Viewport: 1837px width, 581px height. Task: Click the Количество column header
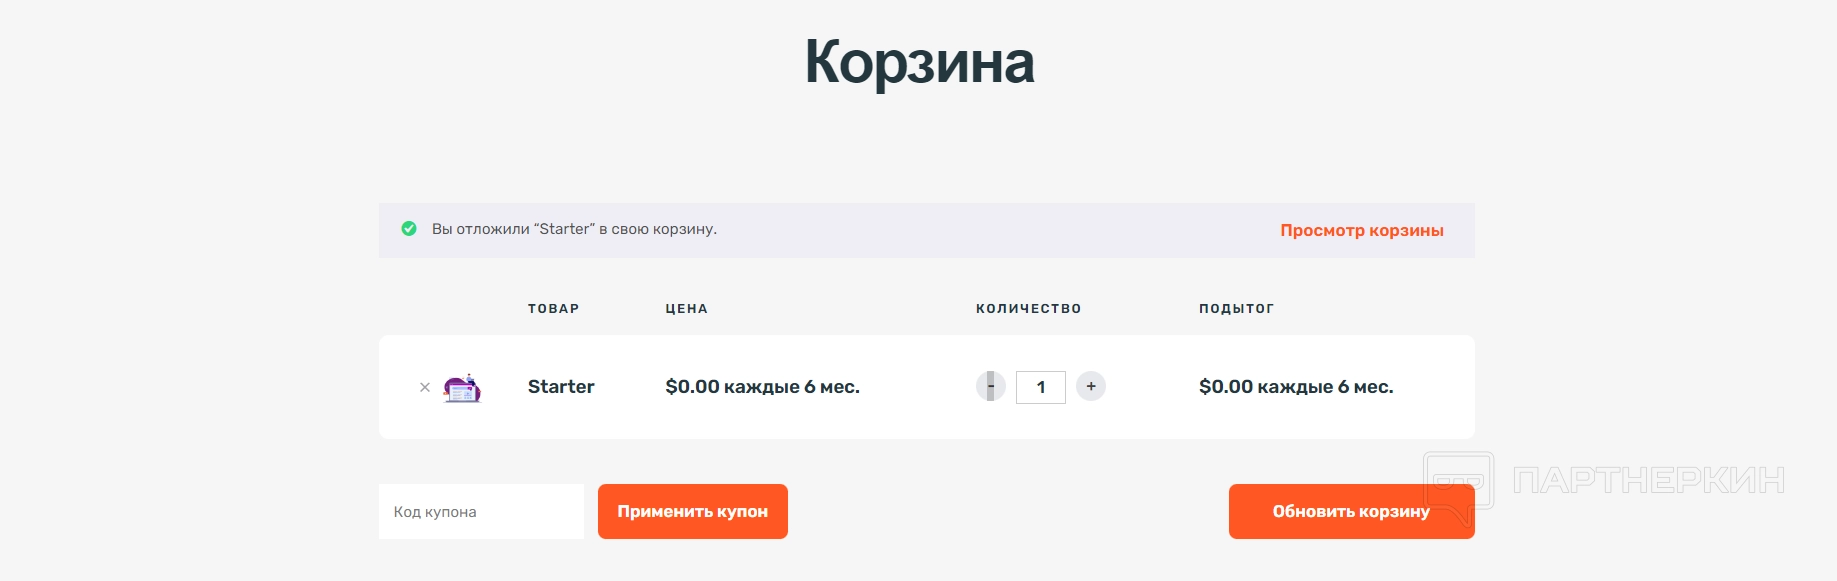(1028, 309)
